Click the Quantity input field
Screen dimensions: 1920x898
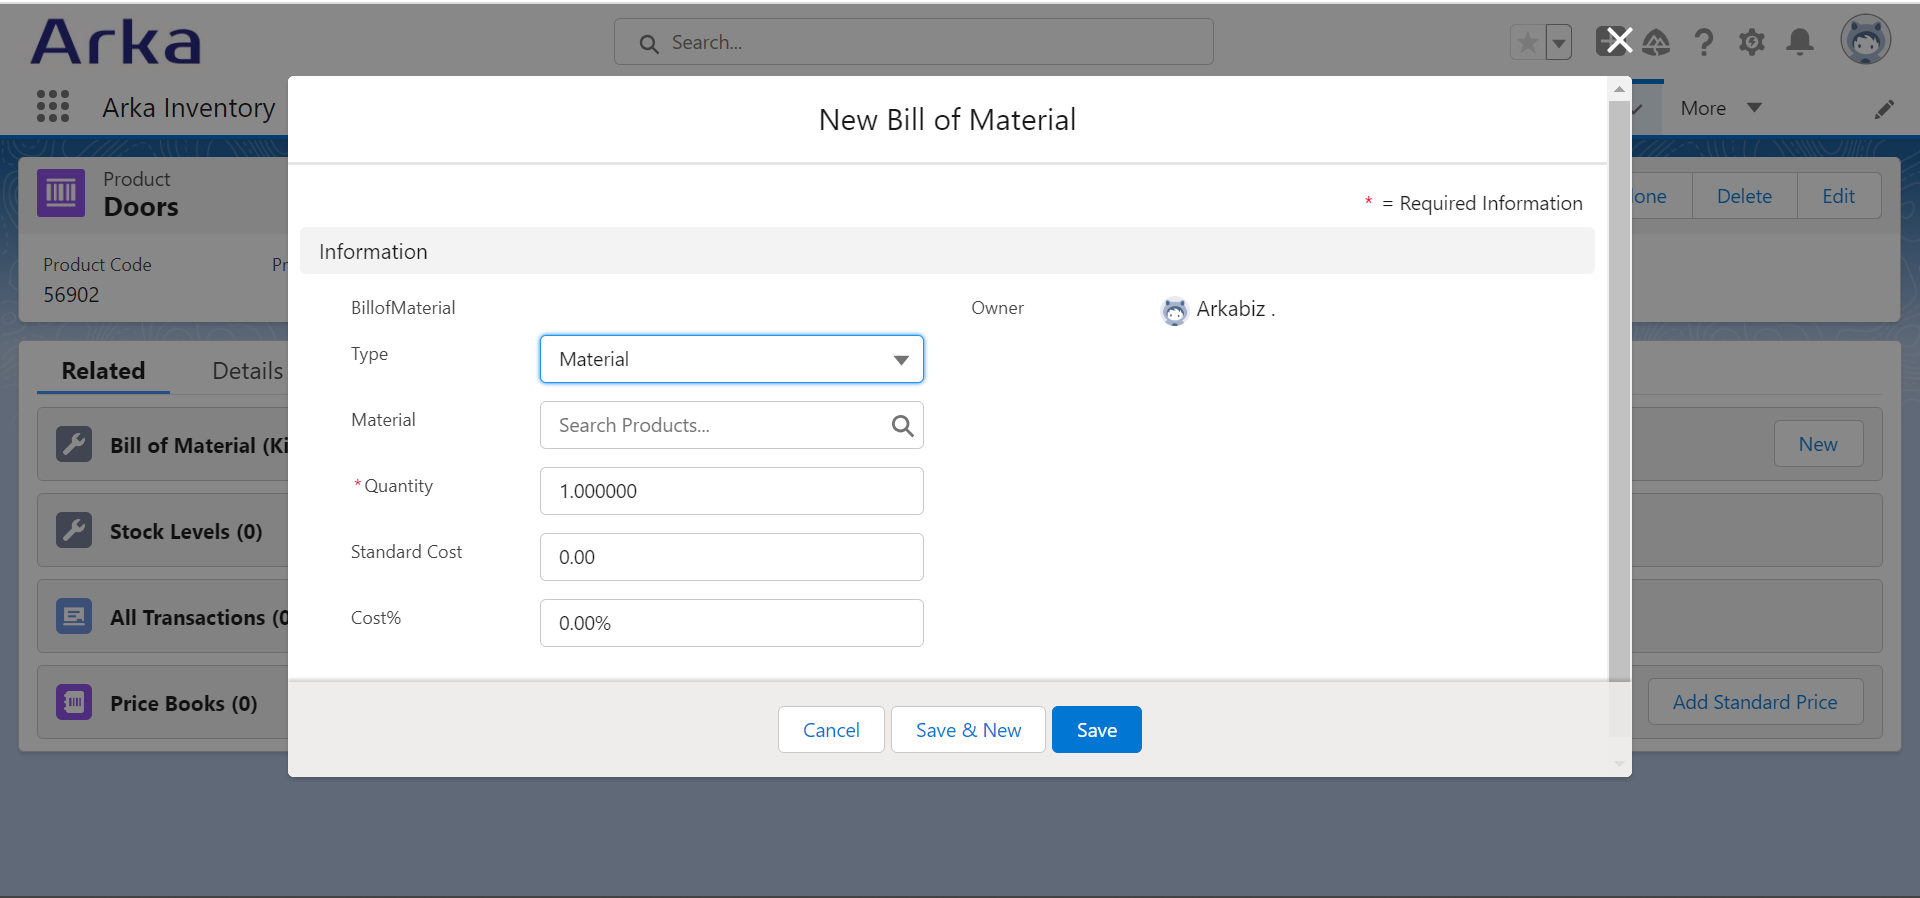[732, 491]
